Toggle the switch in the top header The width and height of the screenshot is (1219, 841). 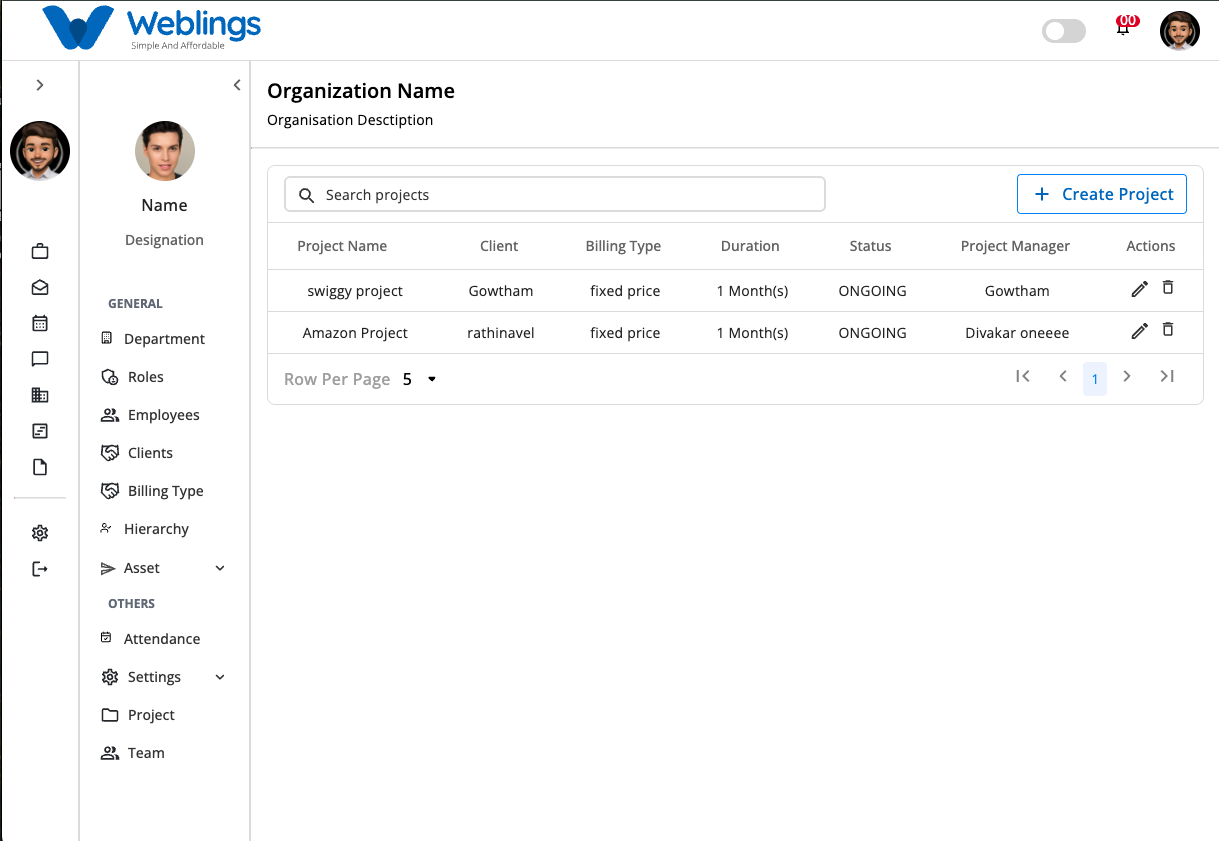click(x=1064, y=31)
